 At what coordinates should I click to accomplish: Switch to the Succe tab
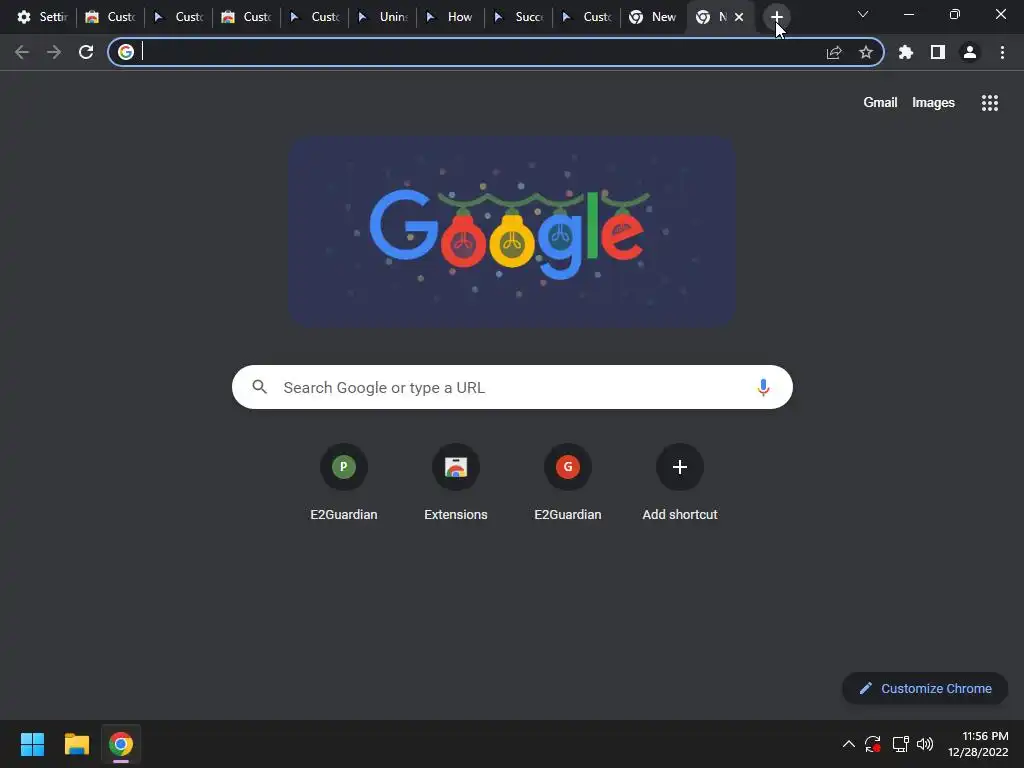pyautogui.click(x=519, y=17)
